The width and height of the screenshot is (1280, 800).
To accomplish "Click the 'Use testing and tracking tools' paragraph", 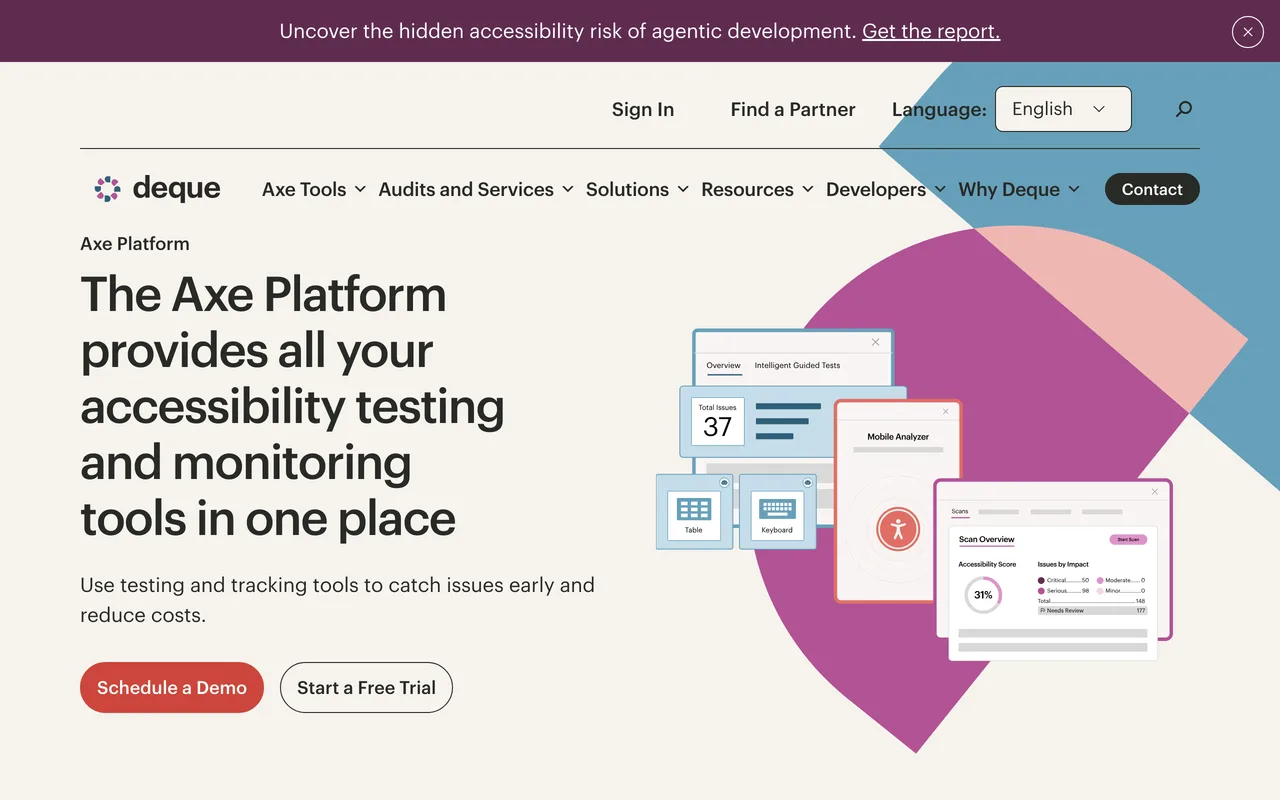I will coord(338,600).
